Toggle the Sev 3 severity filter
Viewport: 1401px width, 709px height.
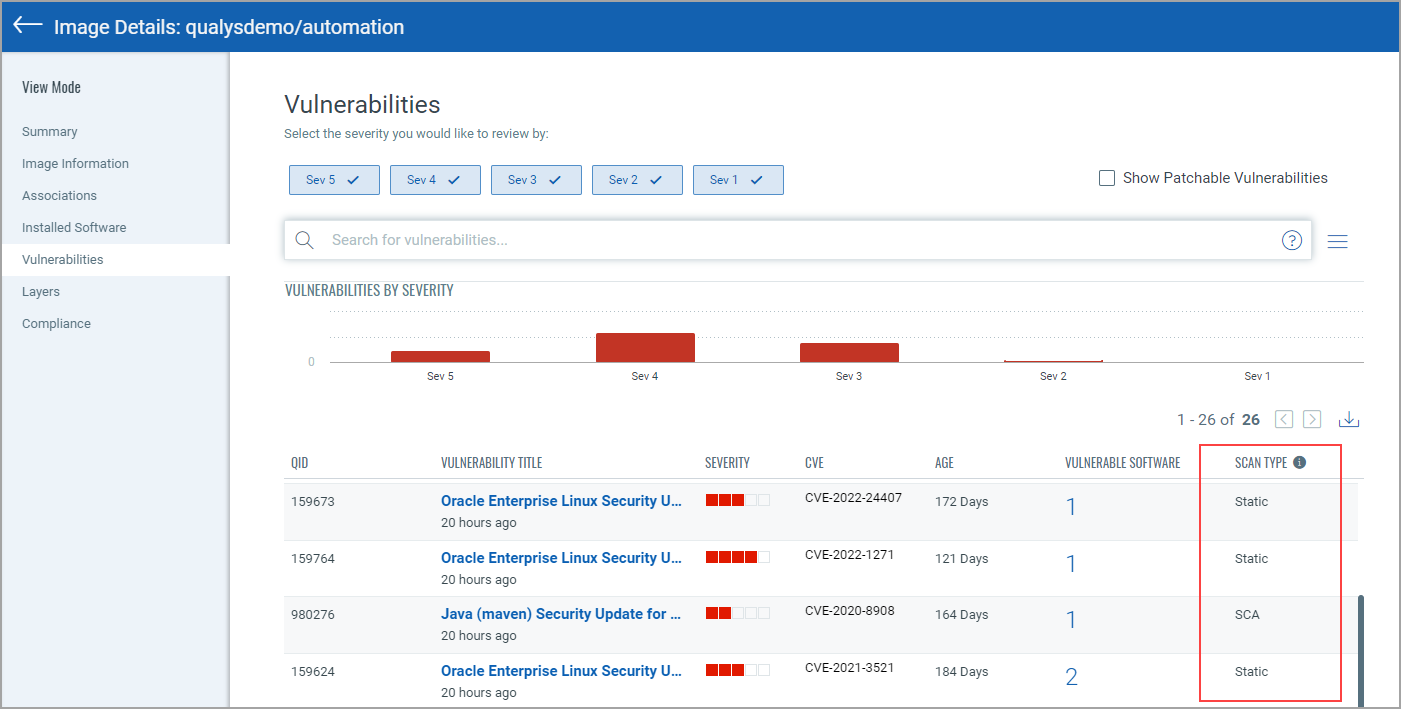536,180
